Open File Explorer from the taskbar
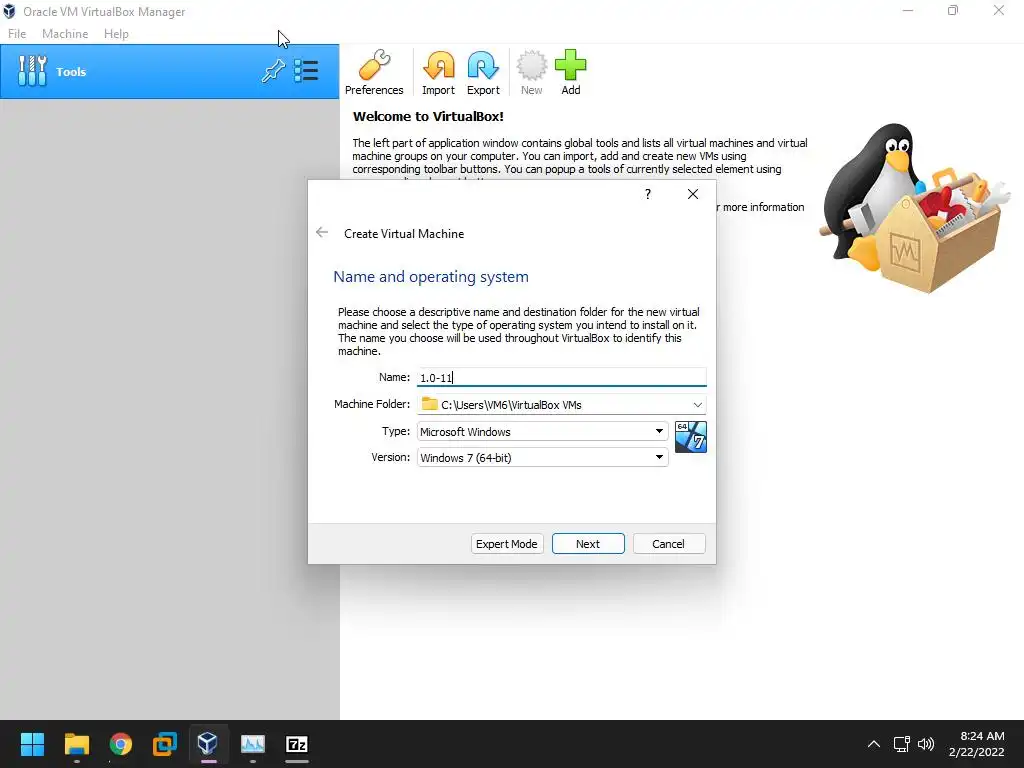This screenshot has width=1024, height=768. pos(76,744)
